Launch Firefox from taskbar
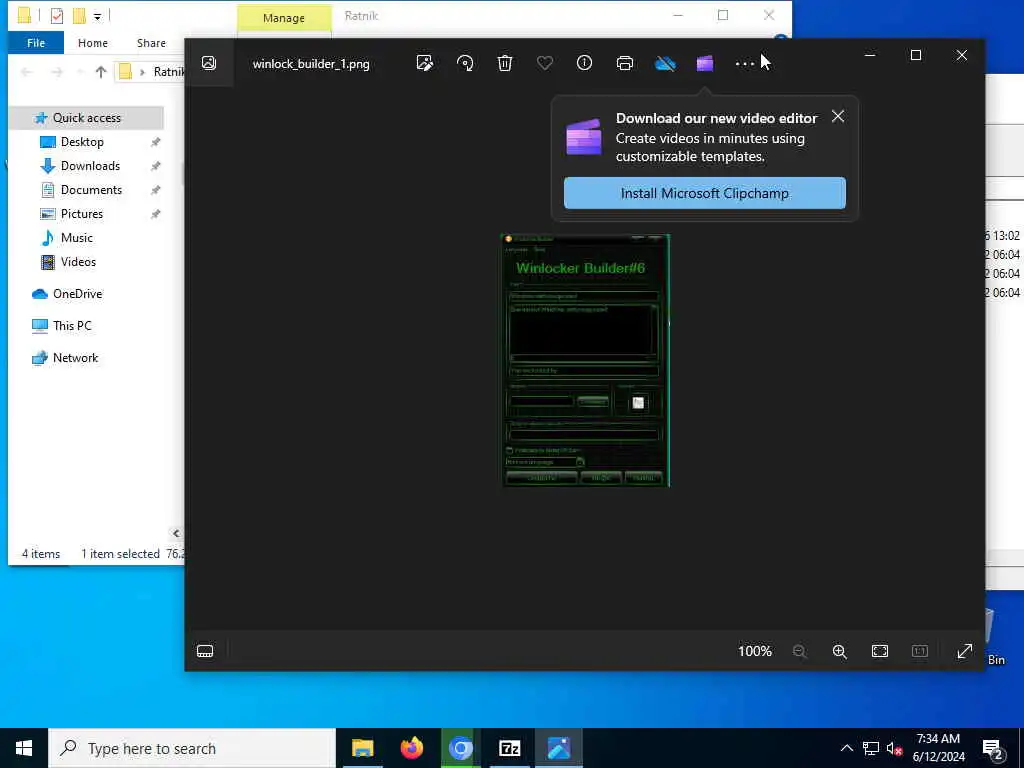This screenshot has width=1024, height=768. click(411, 748)
